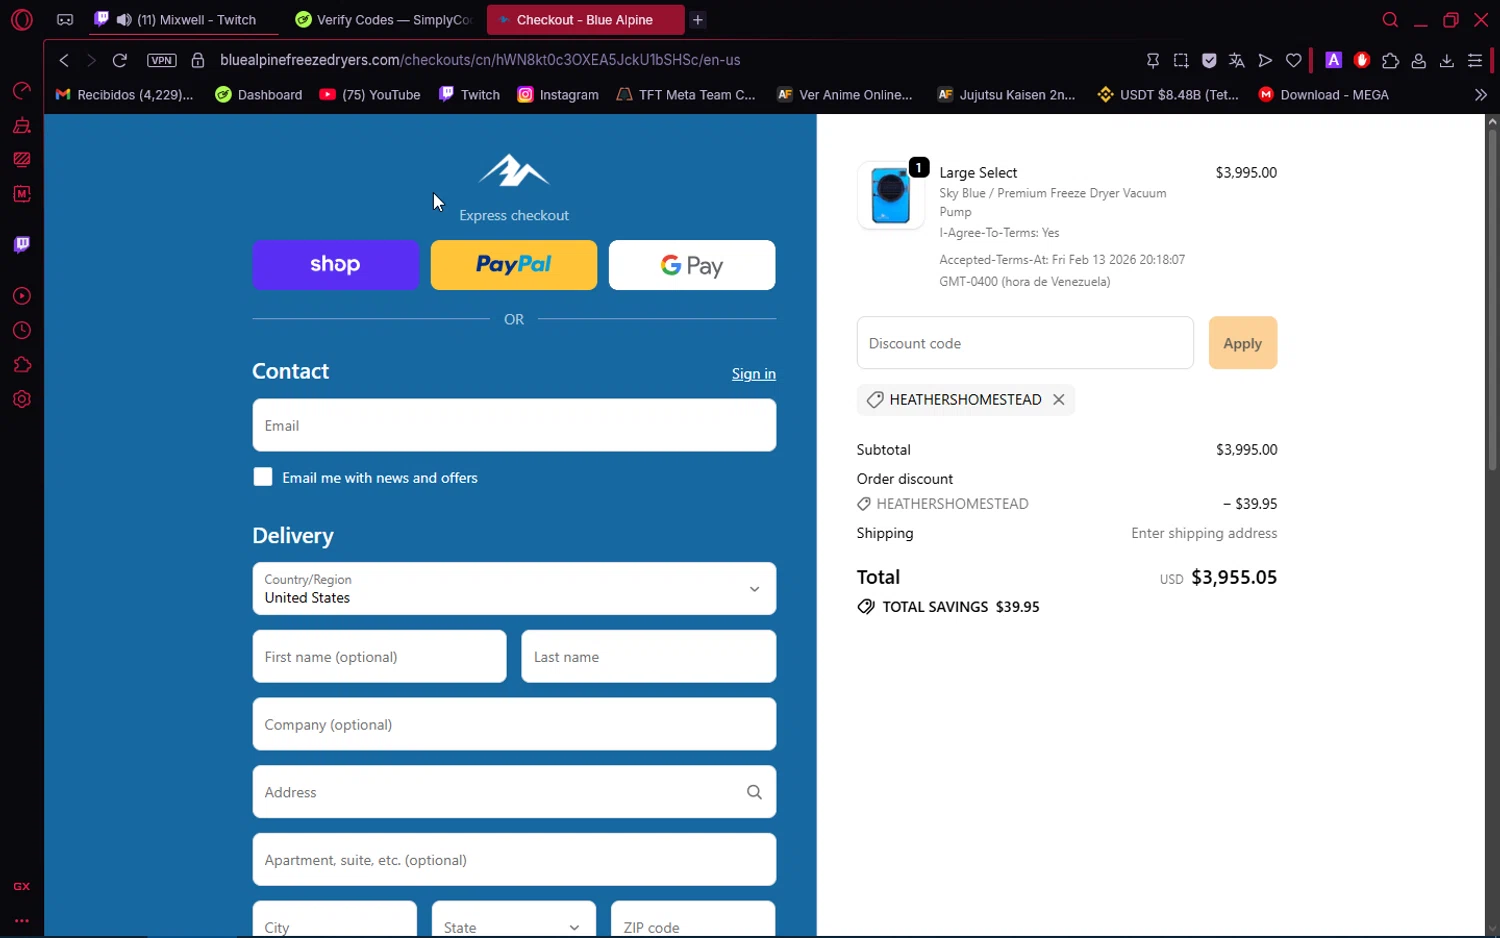Image resolution: width=1500 pixels, height=938 pixels.
Task: Open Twitch panel in the sidebar
Action: click(x=22, y=245)
